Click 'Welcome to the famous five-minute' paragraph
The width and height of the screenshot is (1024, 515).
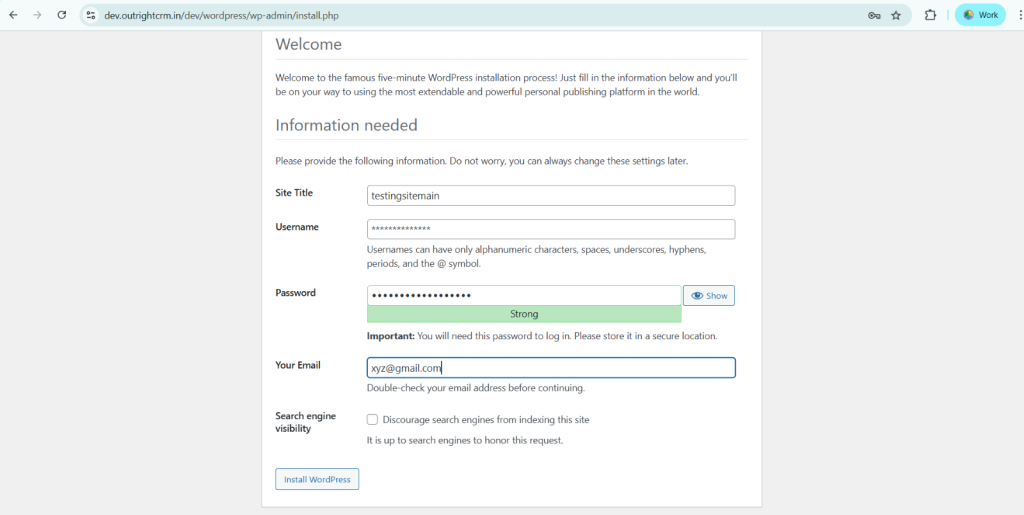506,85
